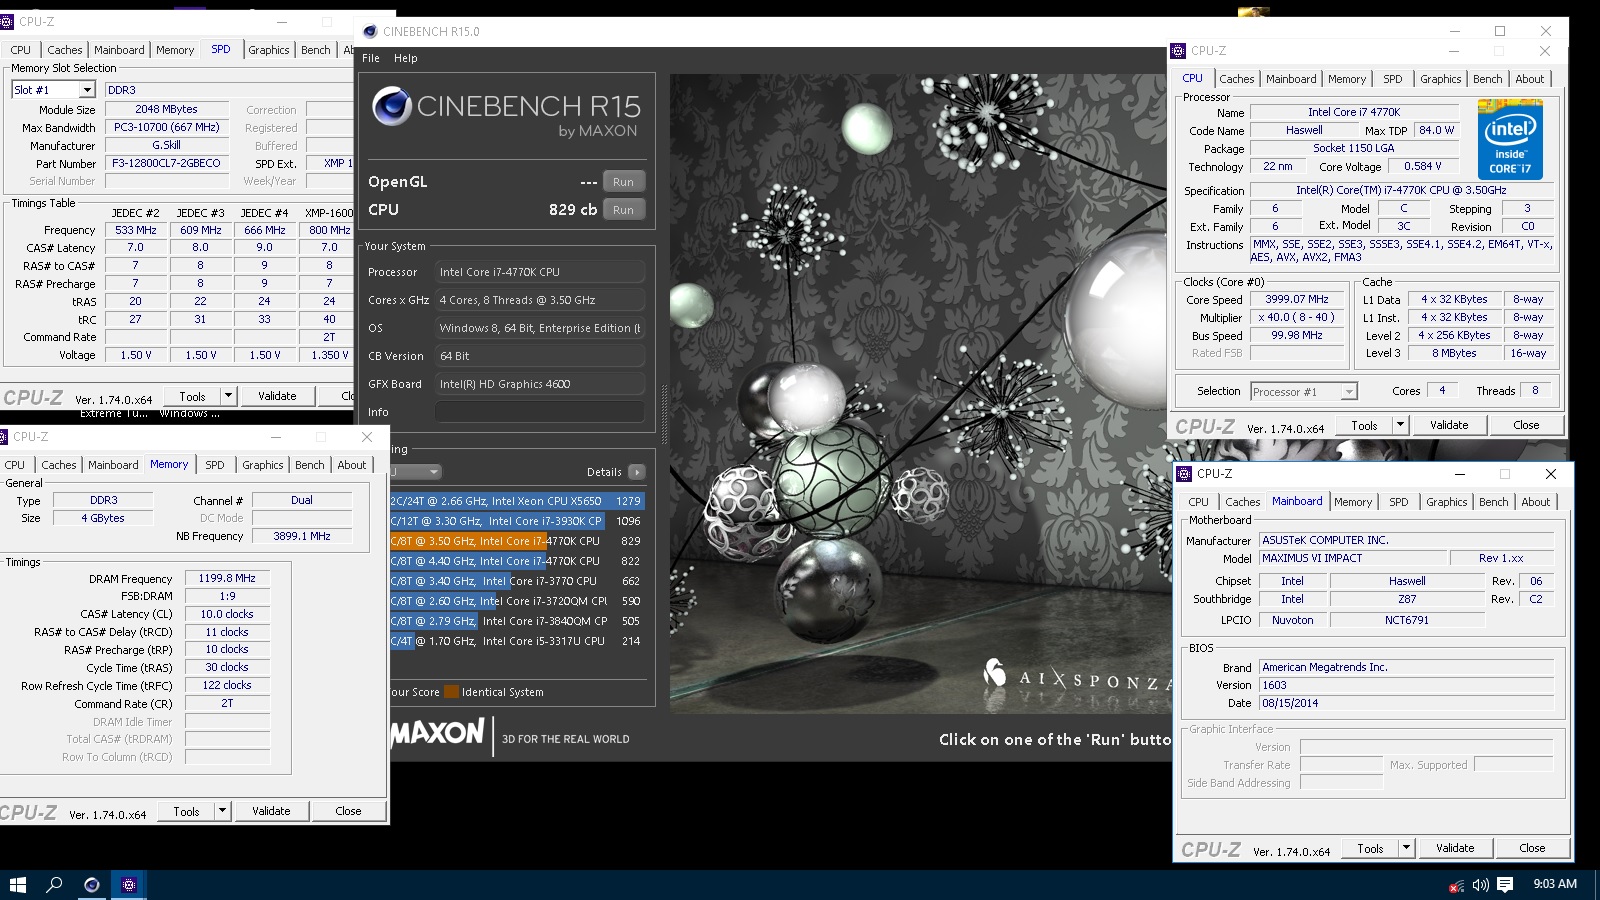Switch to the CPU-Z taskbar icon

[128, 884]
